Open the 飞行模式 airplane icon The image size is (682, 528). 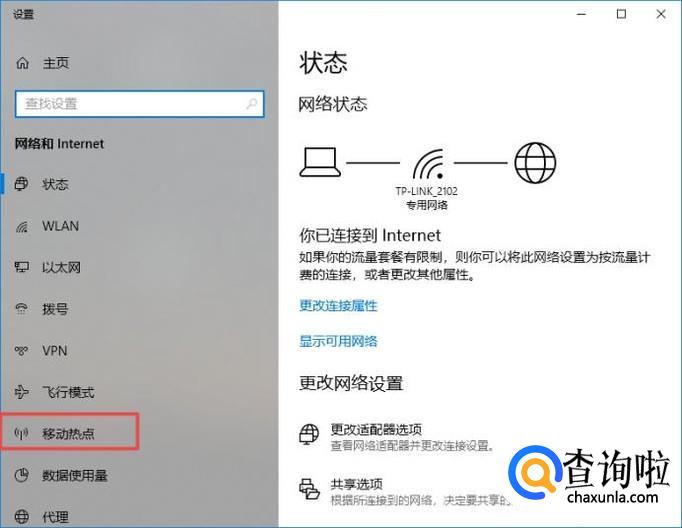(x=21, y=392)
